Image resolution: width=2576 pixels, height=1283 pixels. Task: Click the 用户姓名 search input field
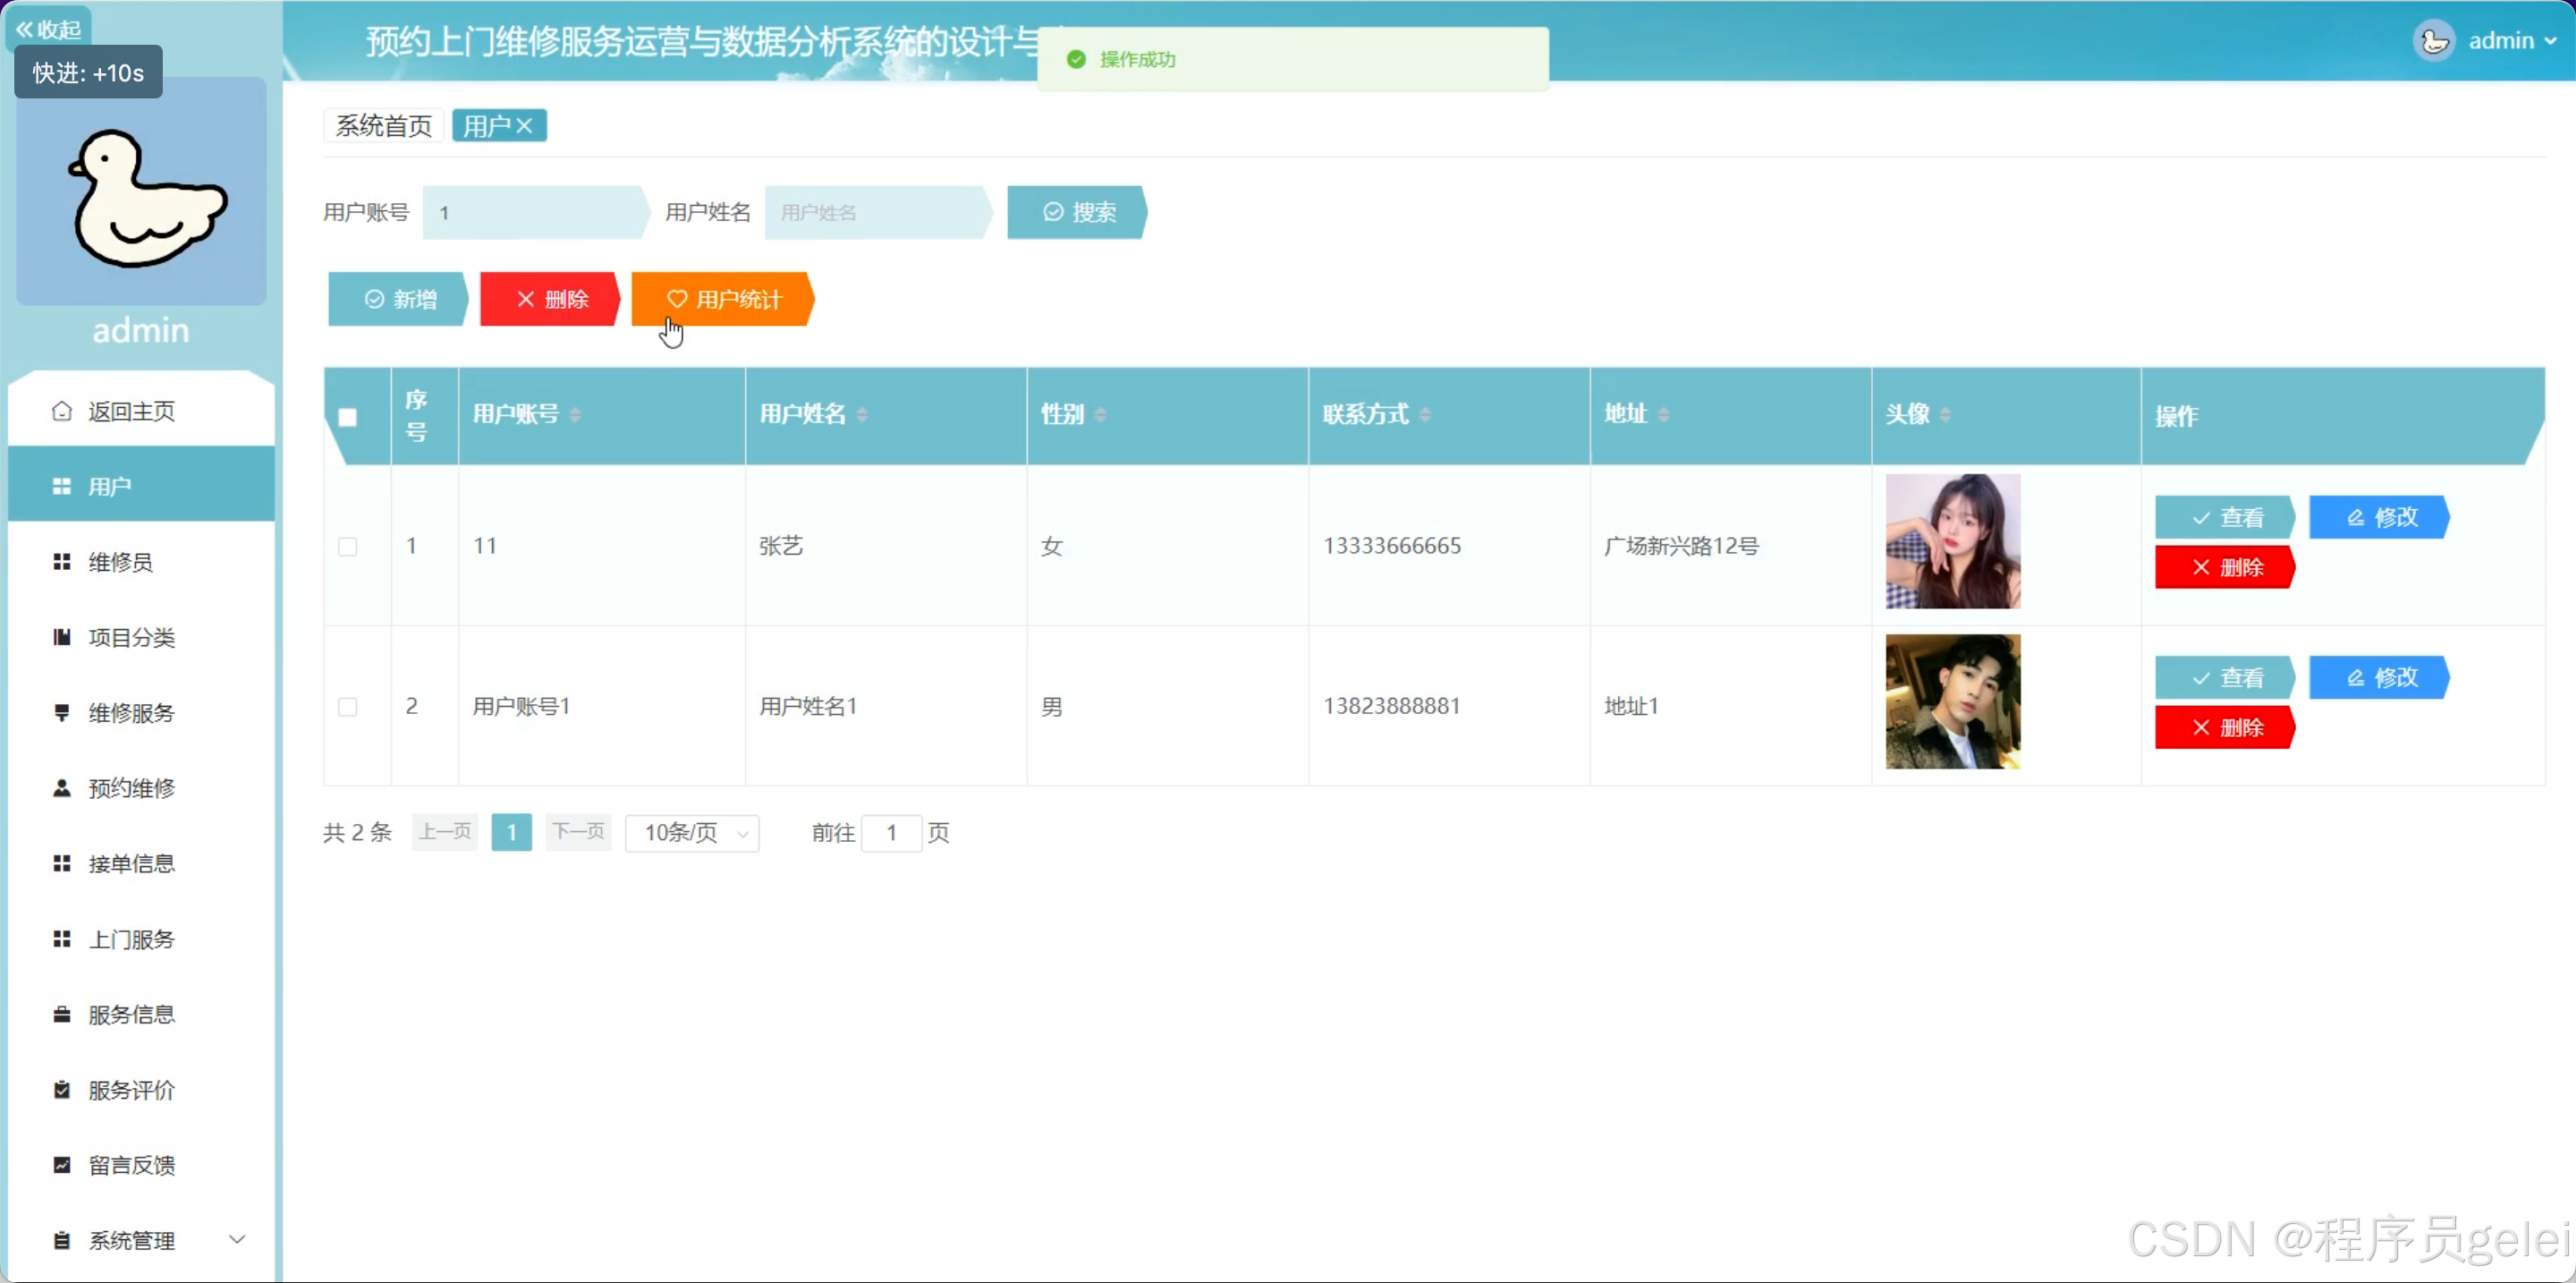point(875,212)
